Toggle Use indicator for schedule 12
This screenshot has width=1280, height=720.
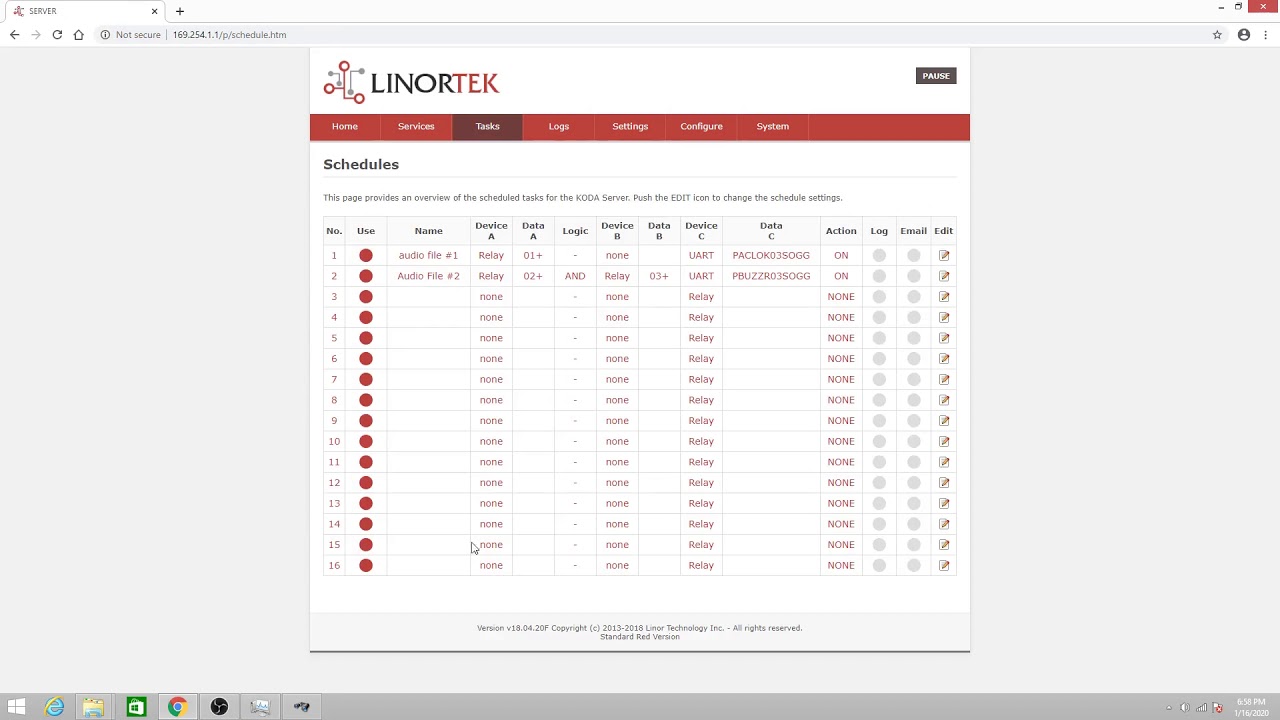366,483
